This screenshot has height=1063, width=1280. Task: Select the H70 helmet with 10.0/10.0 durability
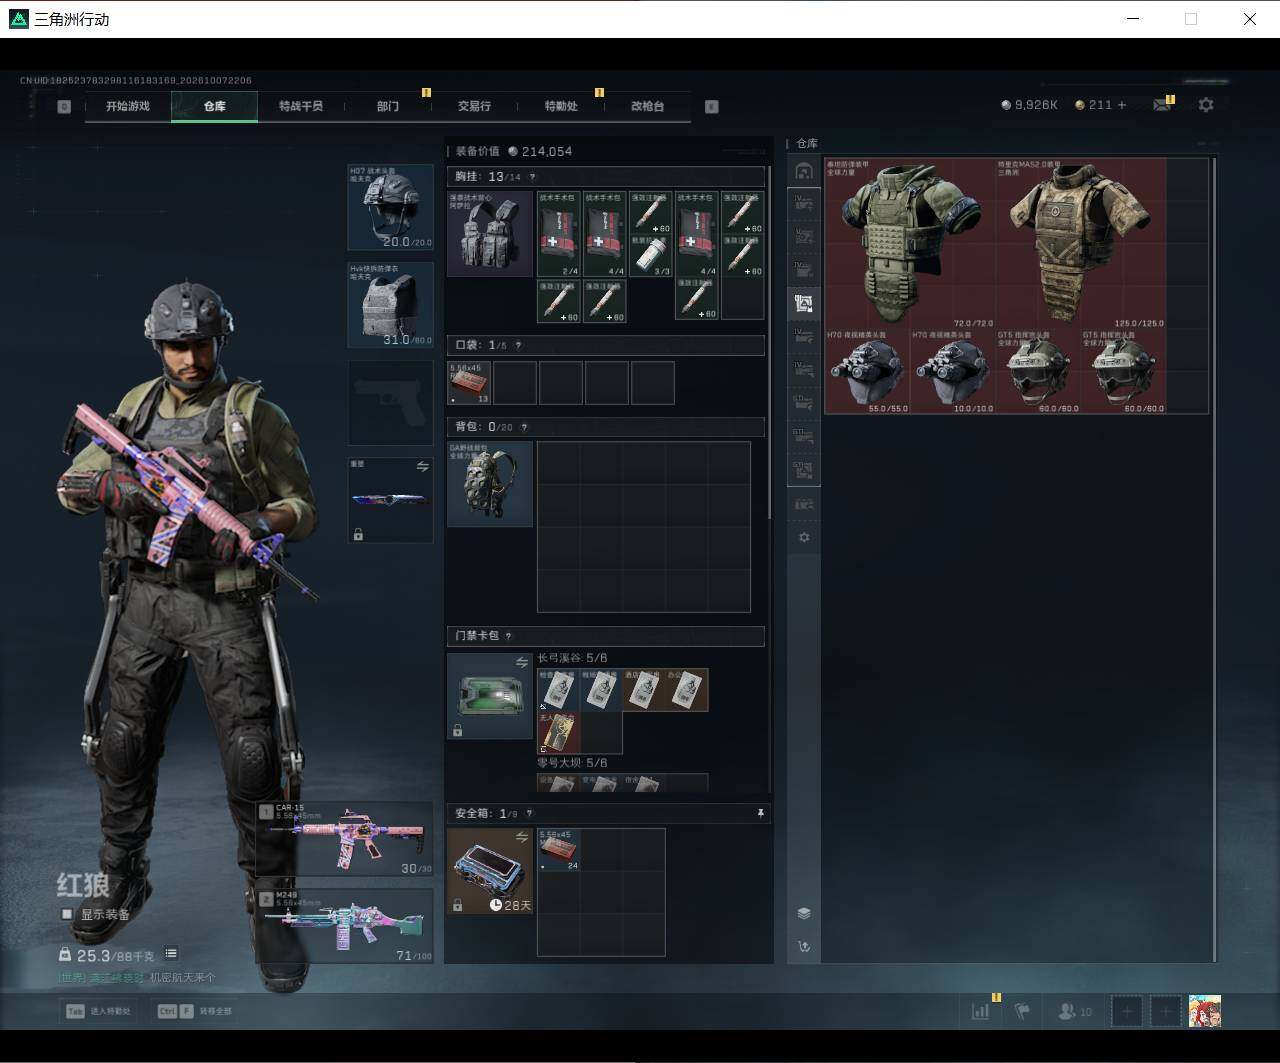(x=953, y=371)
